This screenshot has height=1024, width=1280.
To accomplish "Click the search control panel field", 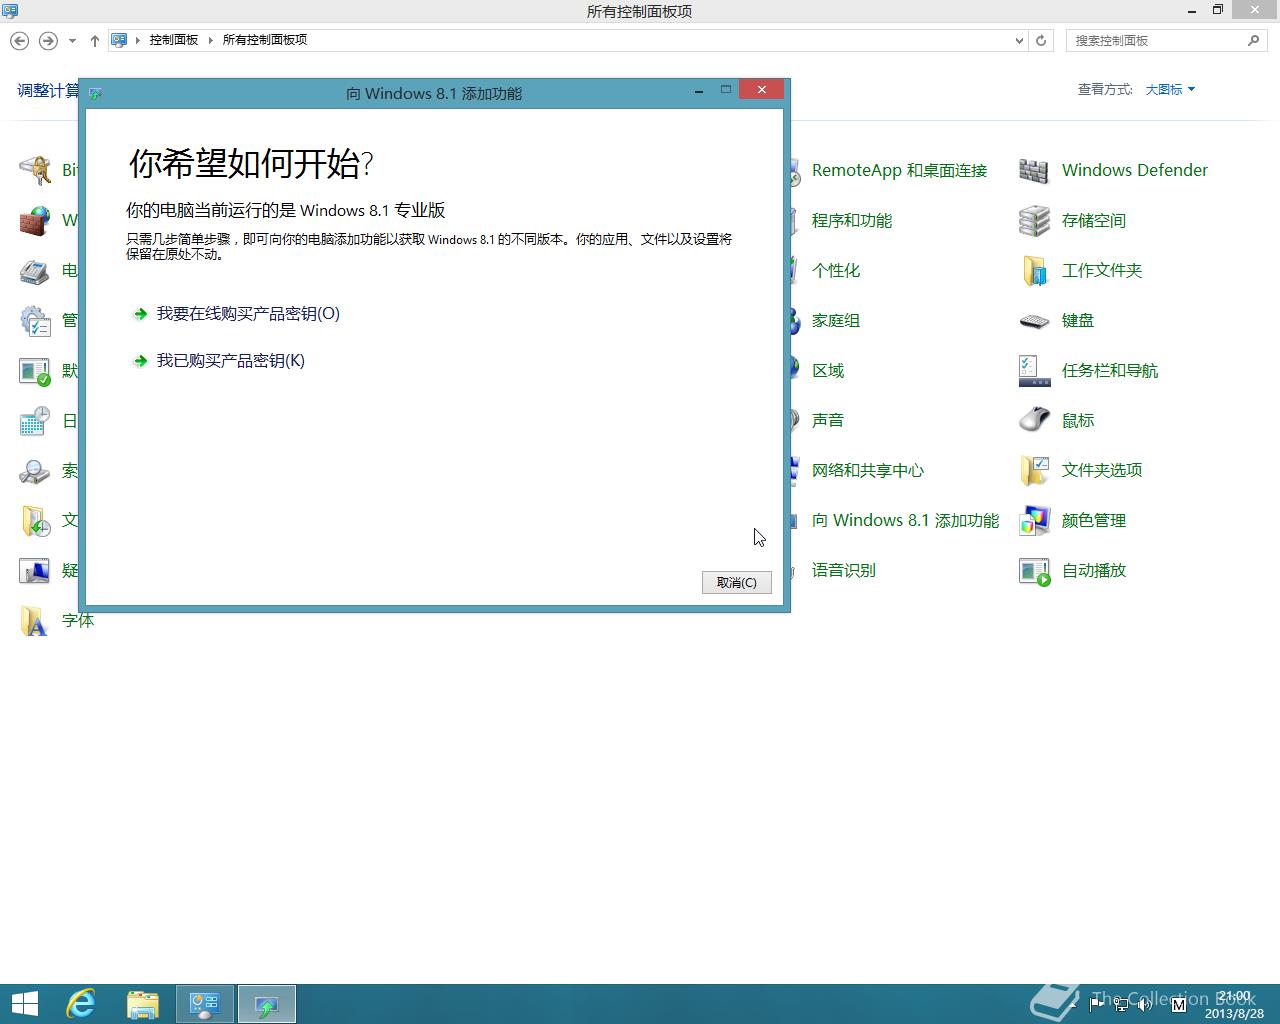I will (1156, 41).
